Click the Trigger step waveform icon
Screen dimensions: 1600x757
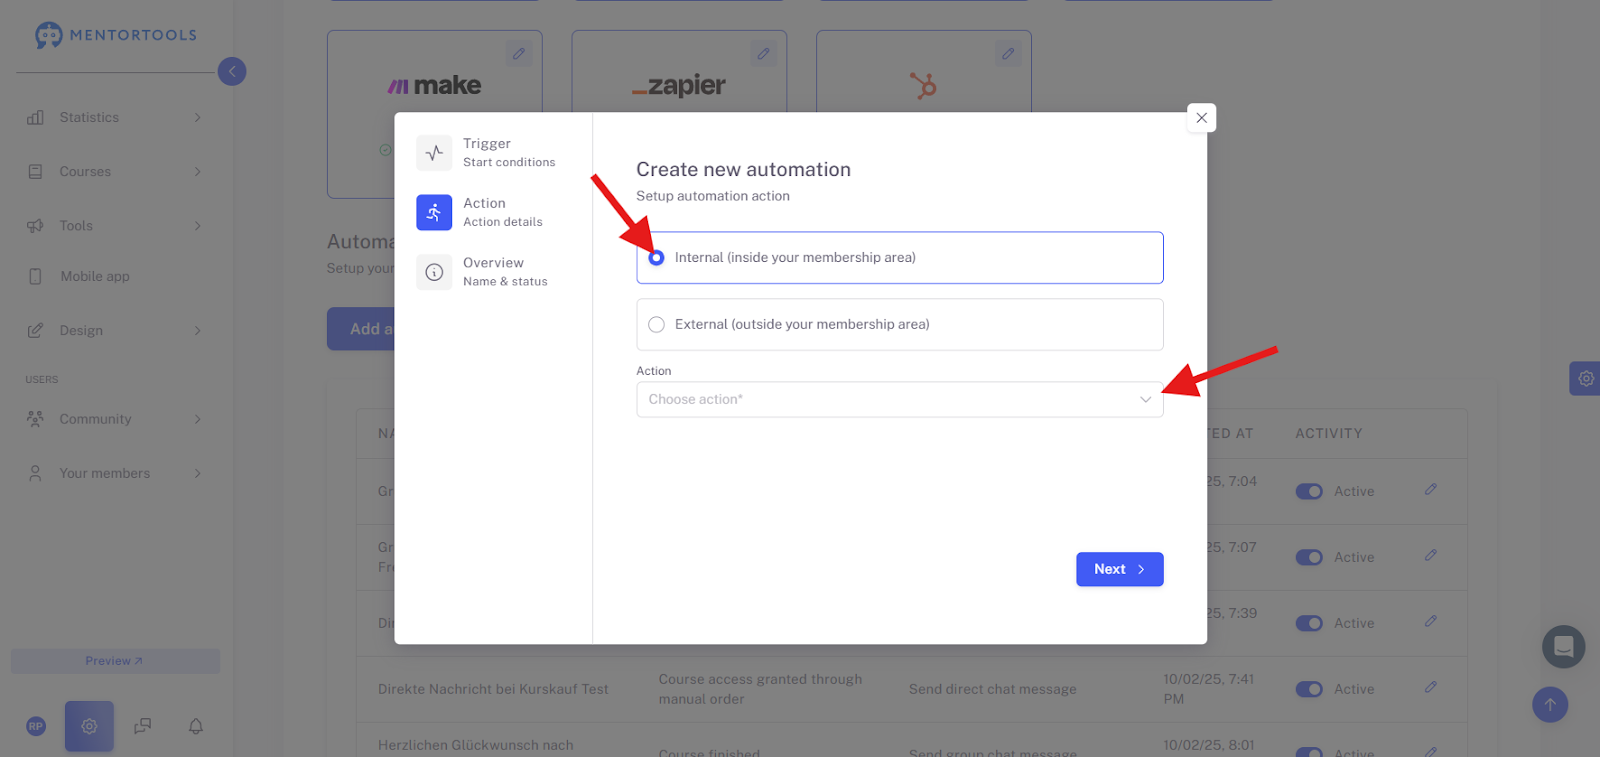tap(434, 153)
